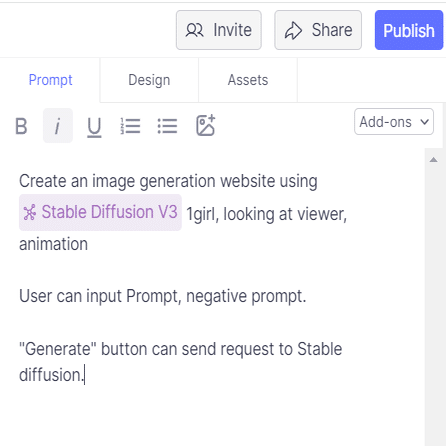
Task: Toggle bold formatting
Action: (21, 126)
